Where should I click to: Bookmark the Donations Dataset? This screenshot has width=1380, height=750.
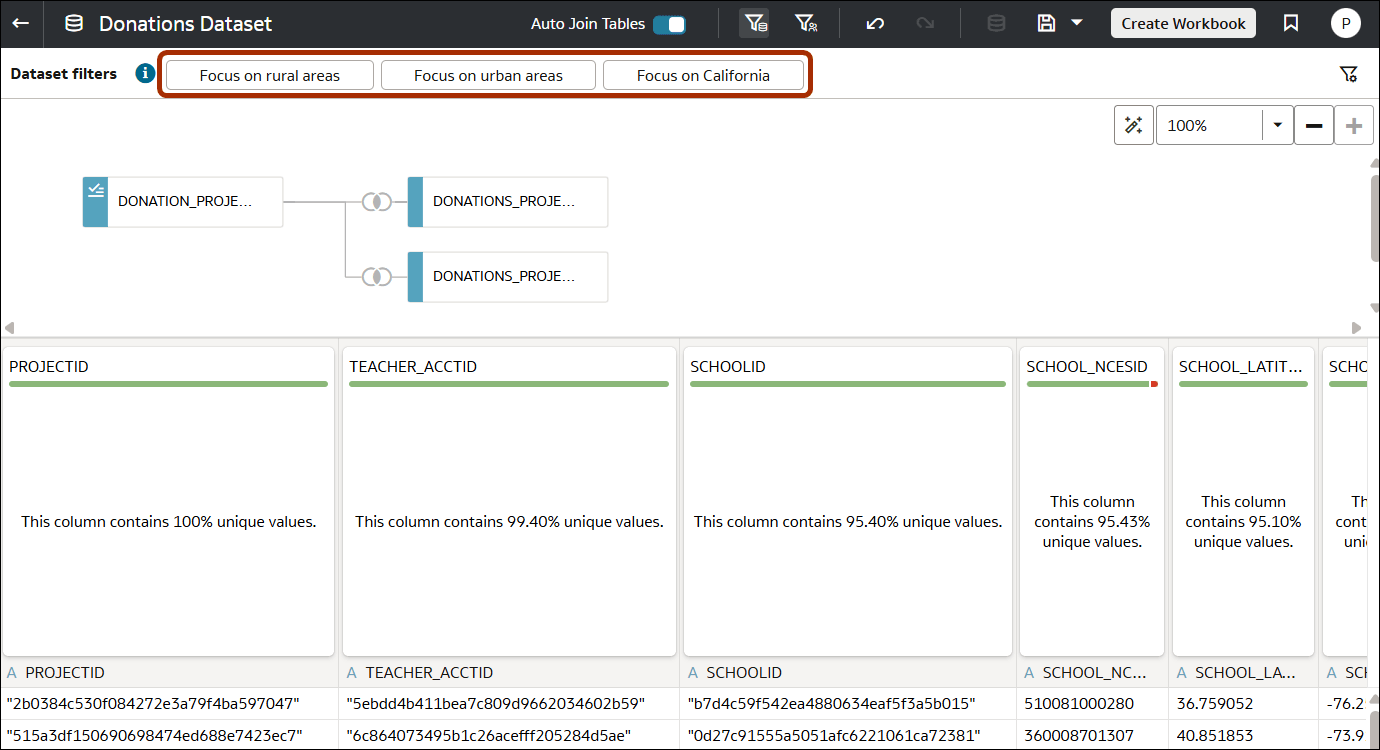1290,22
